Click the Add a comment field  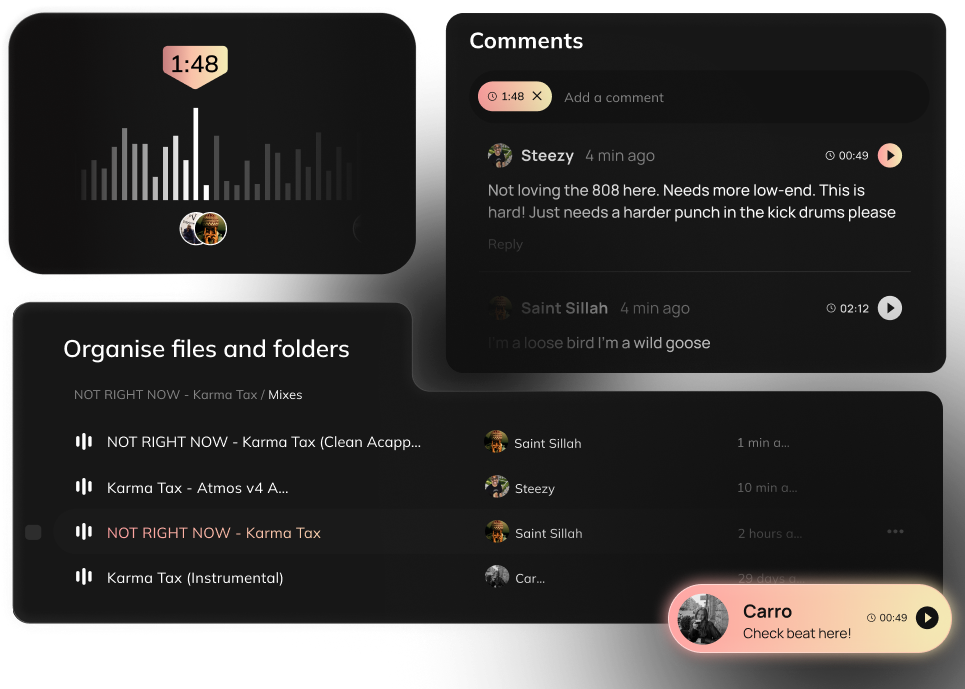739,97
